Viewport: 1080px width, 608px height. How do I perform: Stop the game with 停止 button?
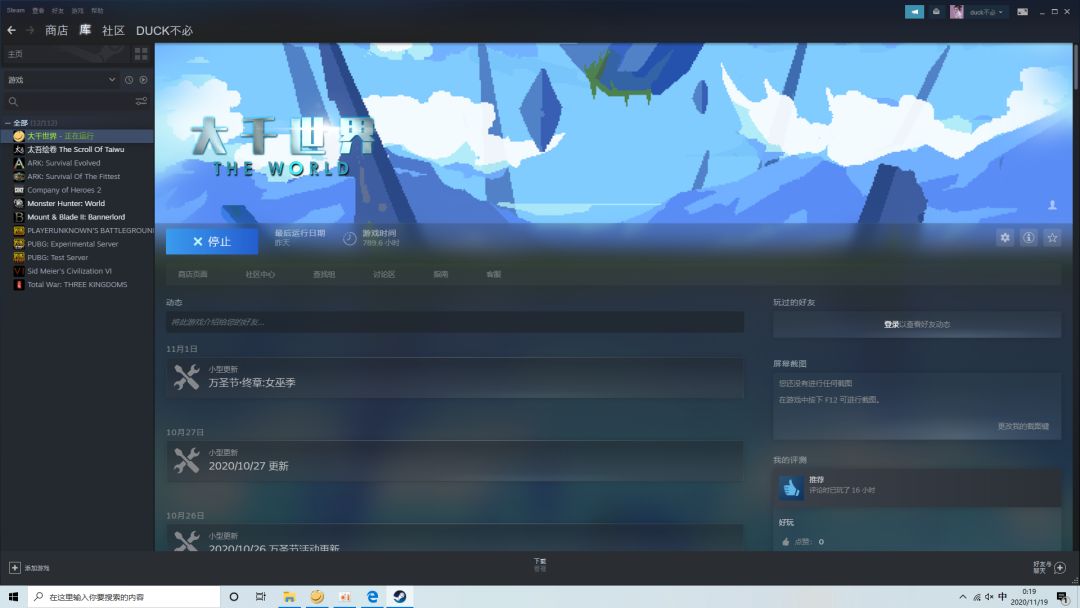coord(212,242)
